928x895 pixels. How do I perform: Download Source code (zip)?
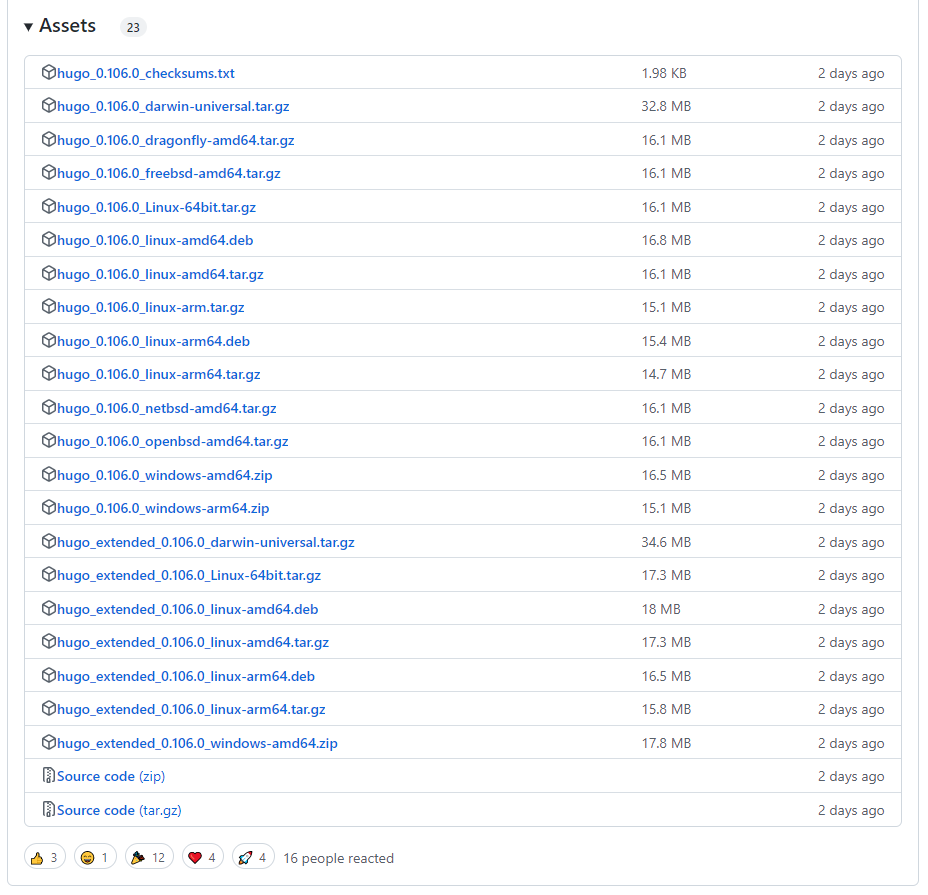coord(111,776)
